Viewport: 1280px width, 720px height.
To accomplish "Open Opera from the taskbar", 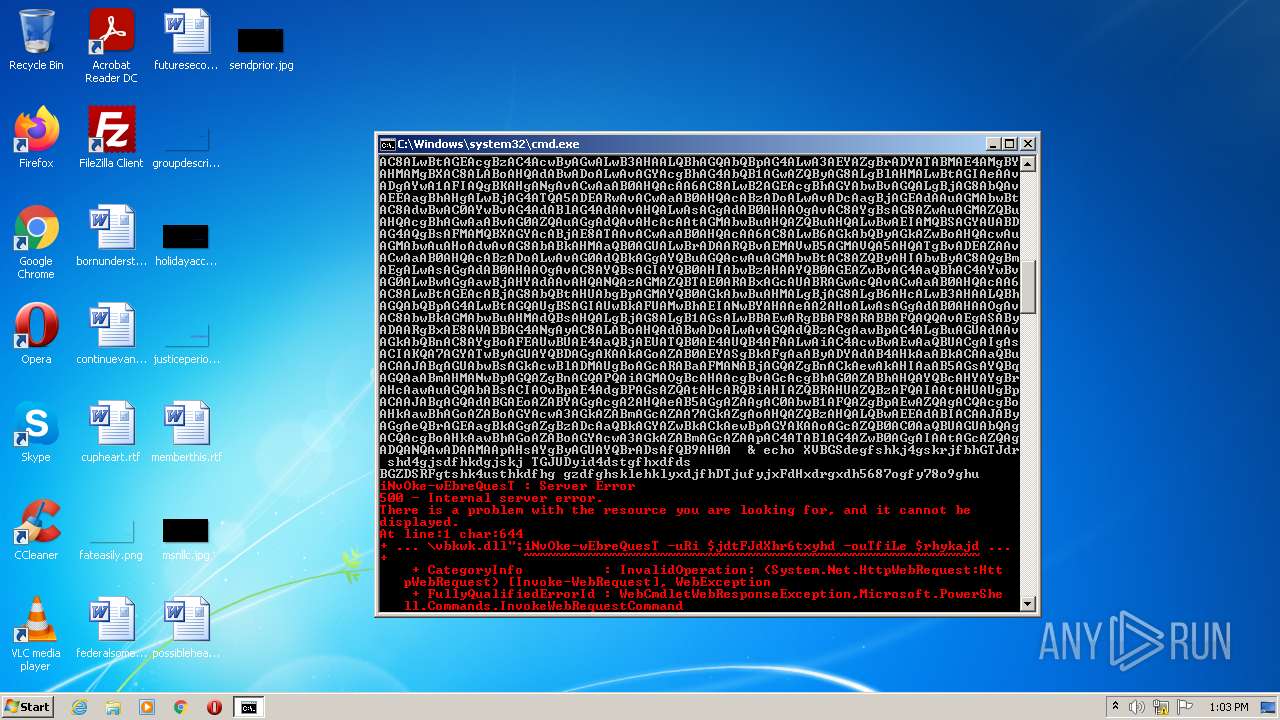I will [x=214, y=707].
